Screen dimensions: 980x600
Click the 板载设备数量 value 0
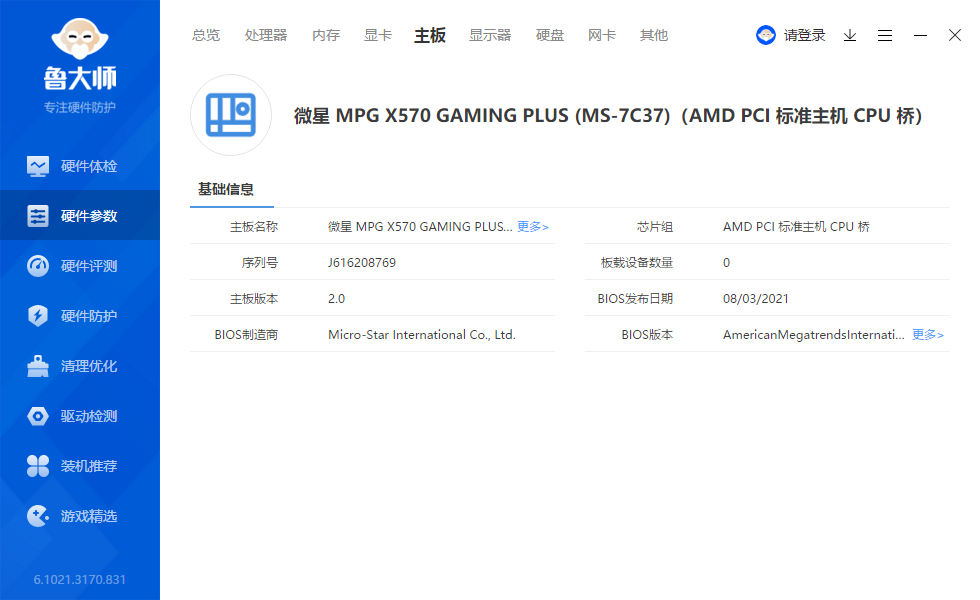(x=726, y=262)
